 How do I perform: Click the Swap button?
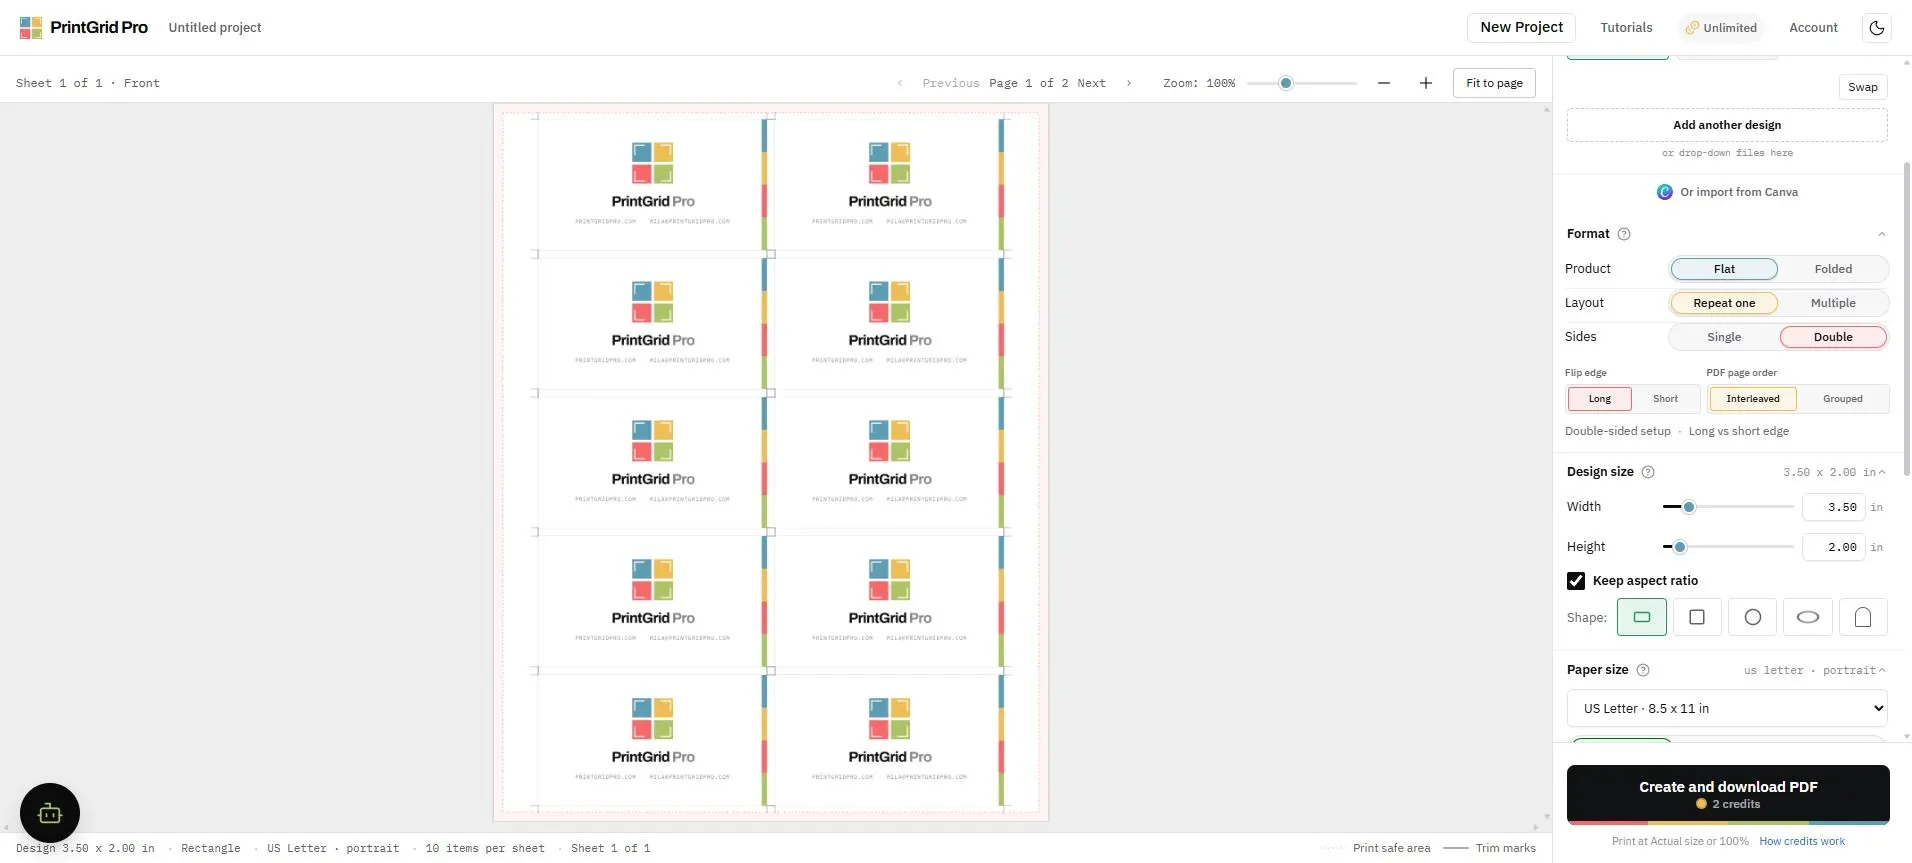pyautogui.click(x=1862, y=87)
